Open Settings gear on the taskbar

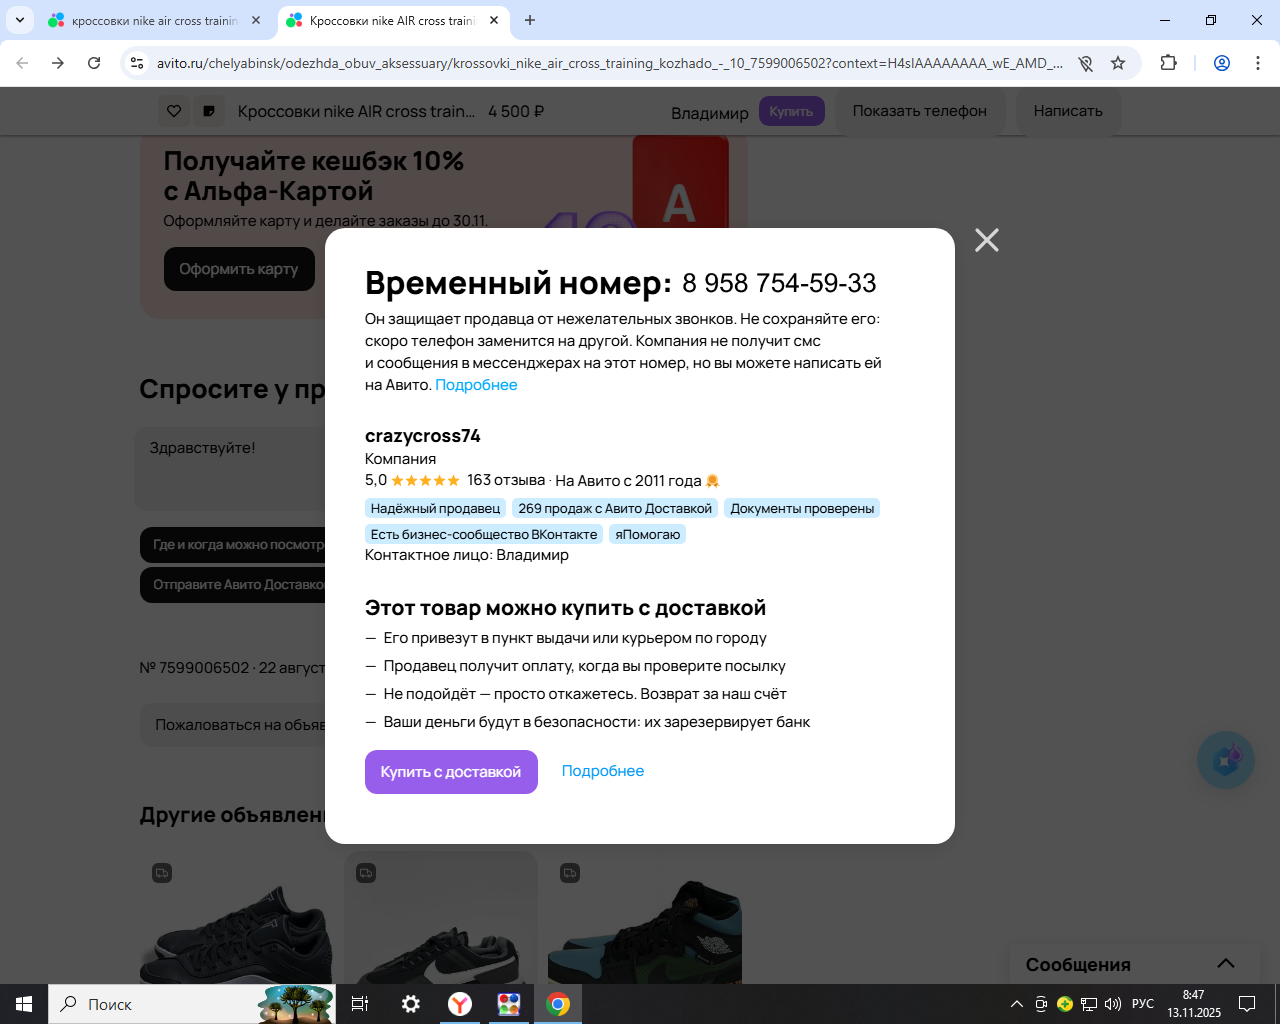coord(411,1004)
